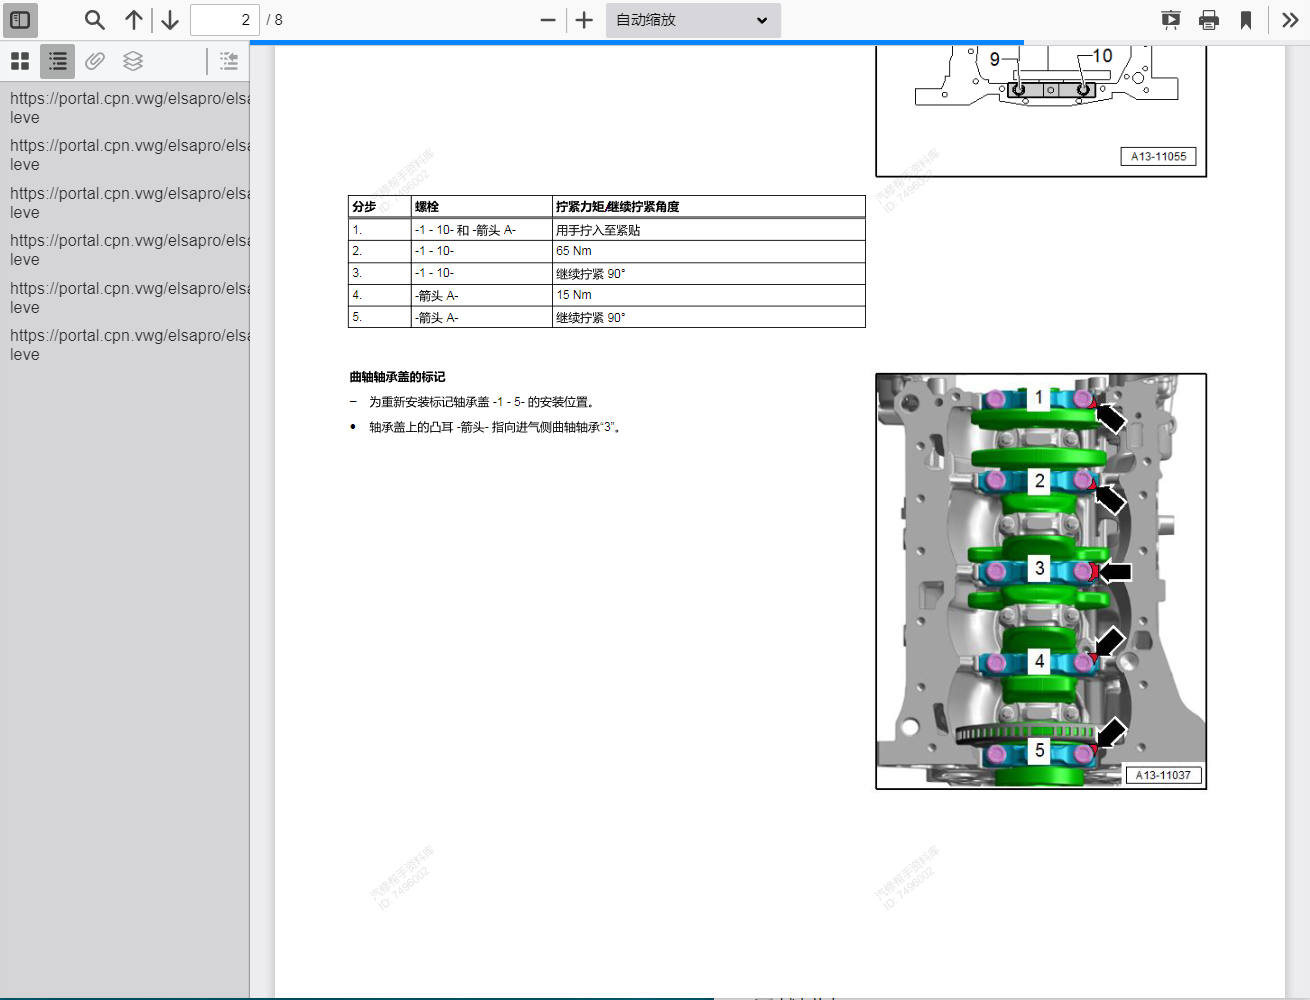
Task: Open the last outline link in sidebar
Action: [129, 345]
